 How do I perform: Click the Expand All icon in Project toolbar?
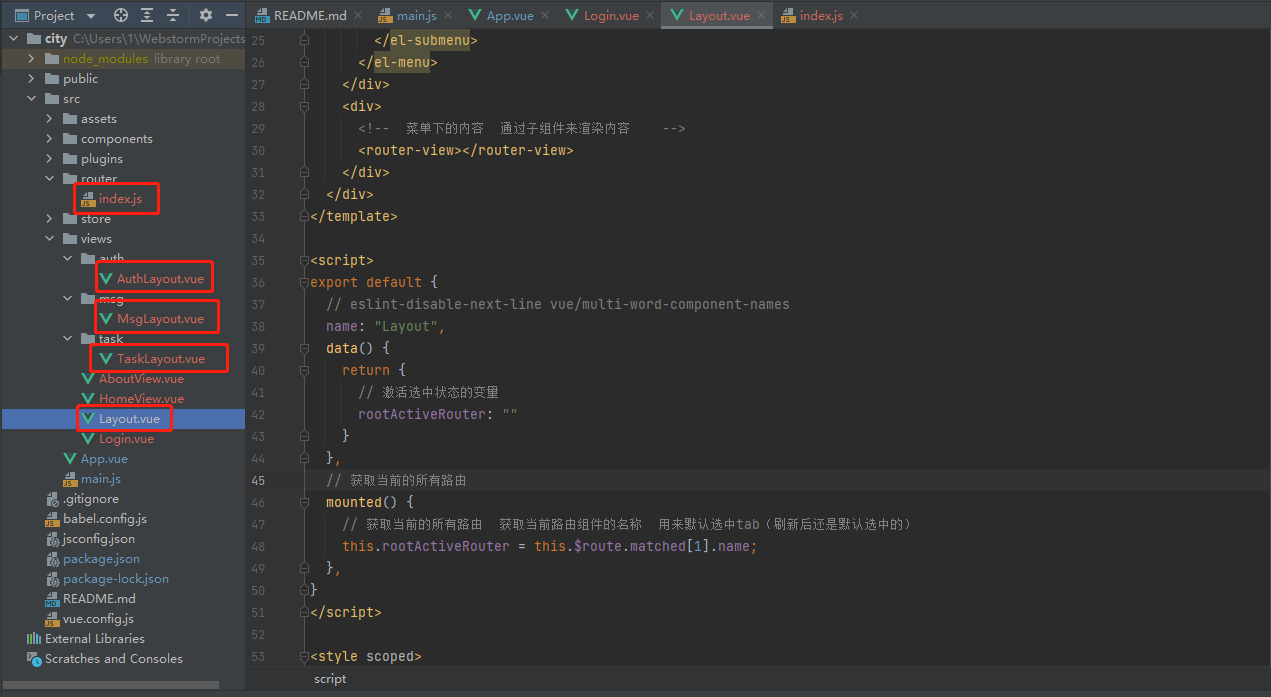pos(147,15)
